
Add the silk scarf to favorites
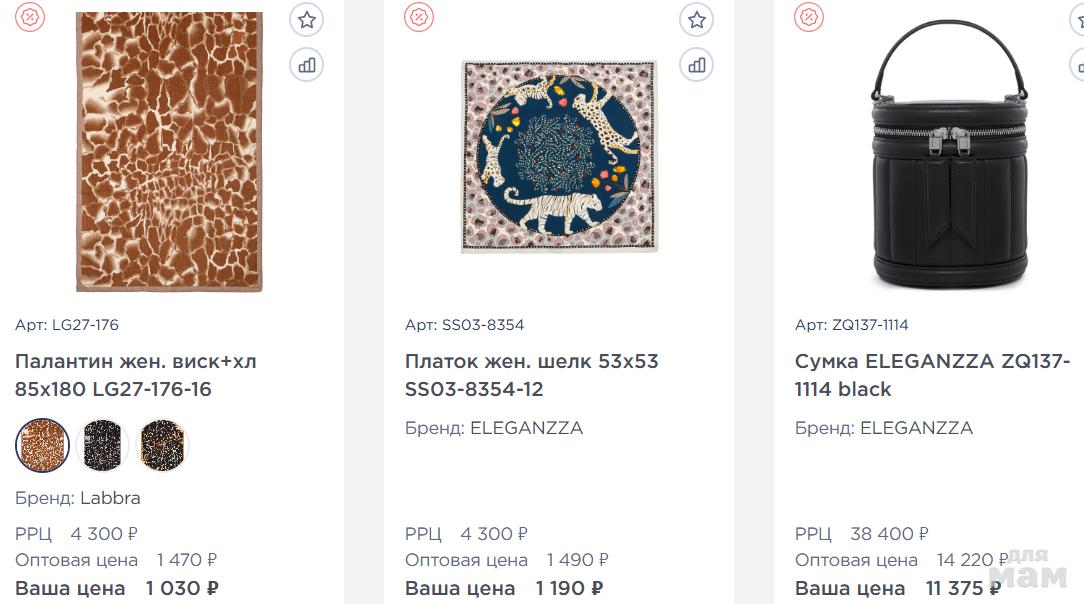[x=696, y=19]
